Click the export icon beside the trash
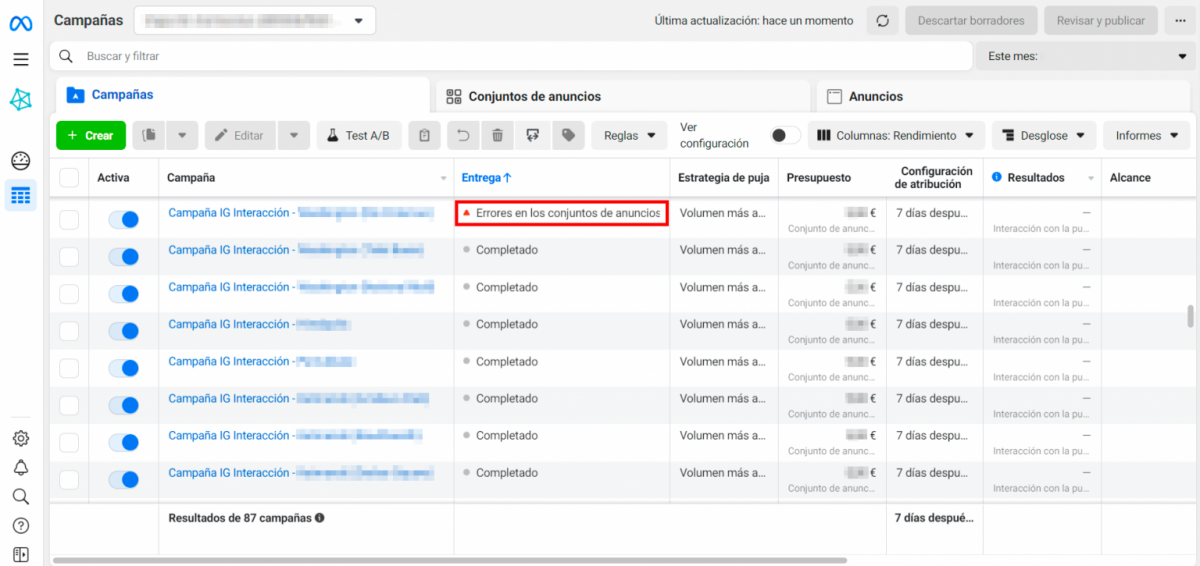This screenshot has width=1200, height=566. pos(533,136)
